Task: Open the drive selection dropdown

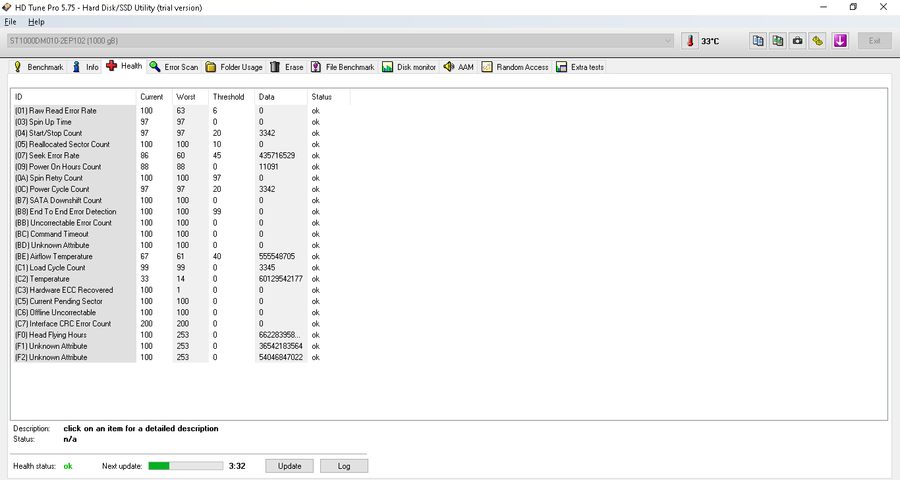Action: tap(341, 41)
